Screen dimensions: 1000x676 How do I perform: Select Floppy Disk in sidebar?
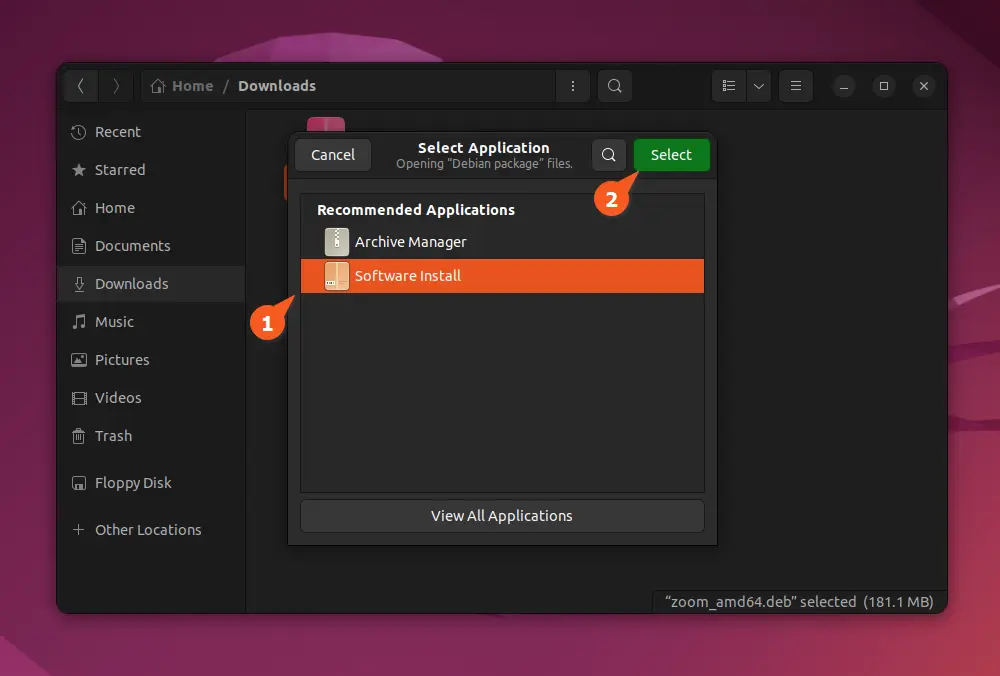click(132, 483)
